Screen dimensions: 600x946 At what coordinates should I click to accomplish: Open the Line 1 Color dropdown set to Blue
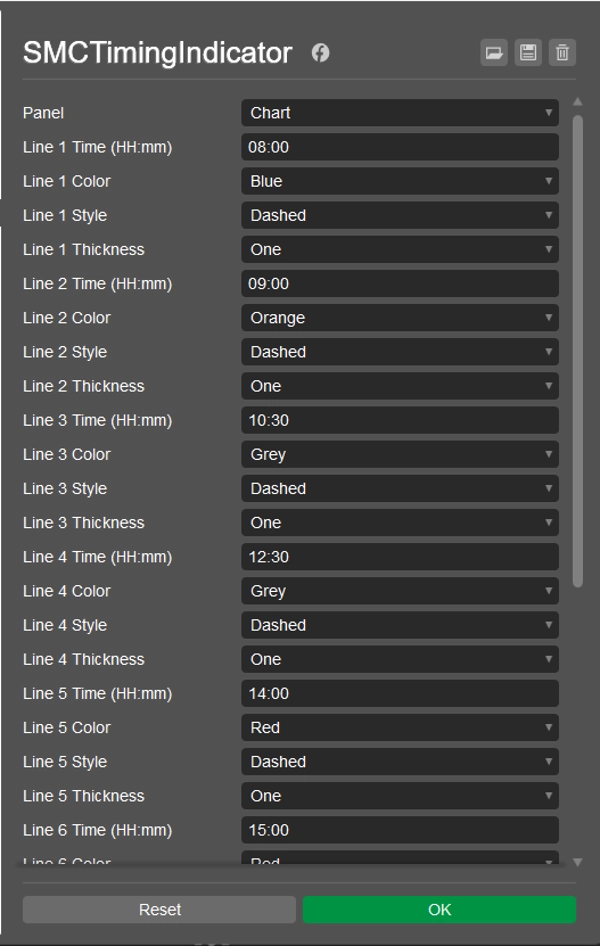(x=399, y=181)
